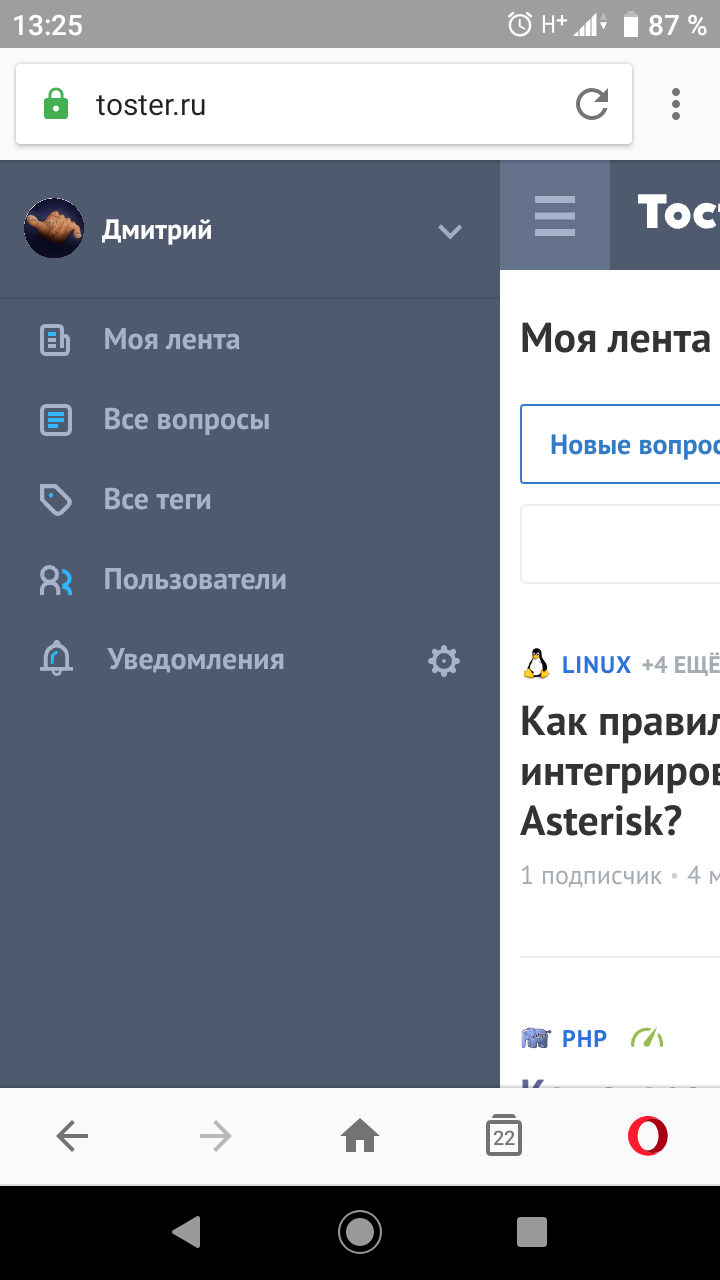Tap Дмитрий's profile avatar
Screen dimensions: 720x1280
(54, 229)
